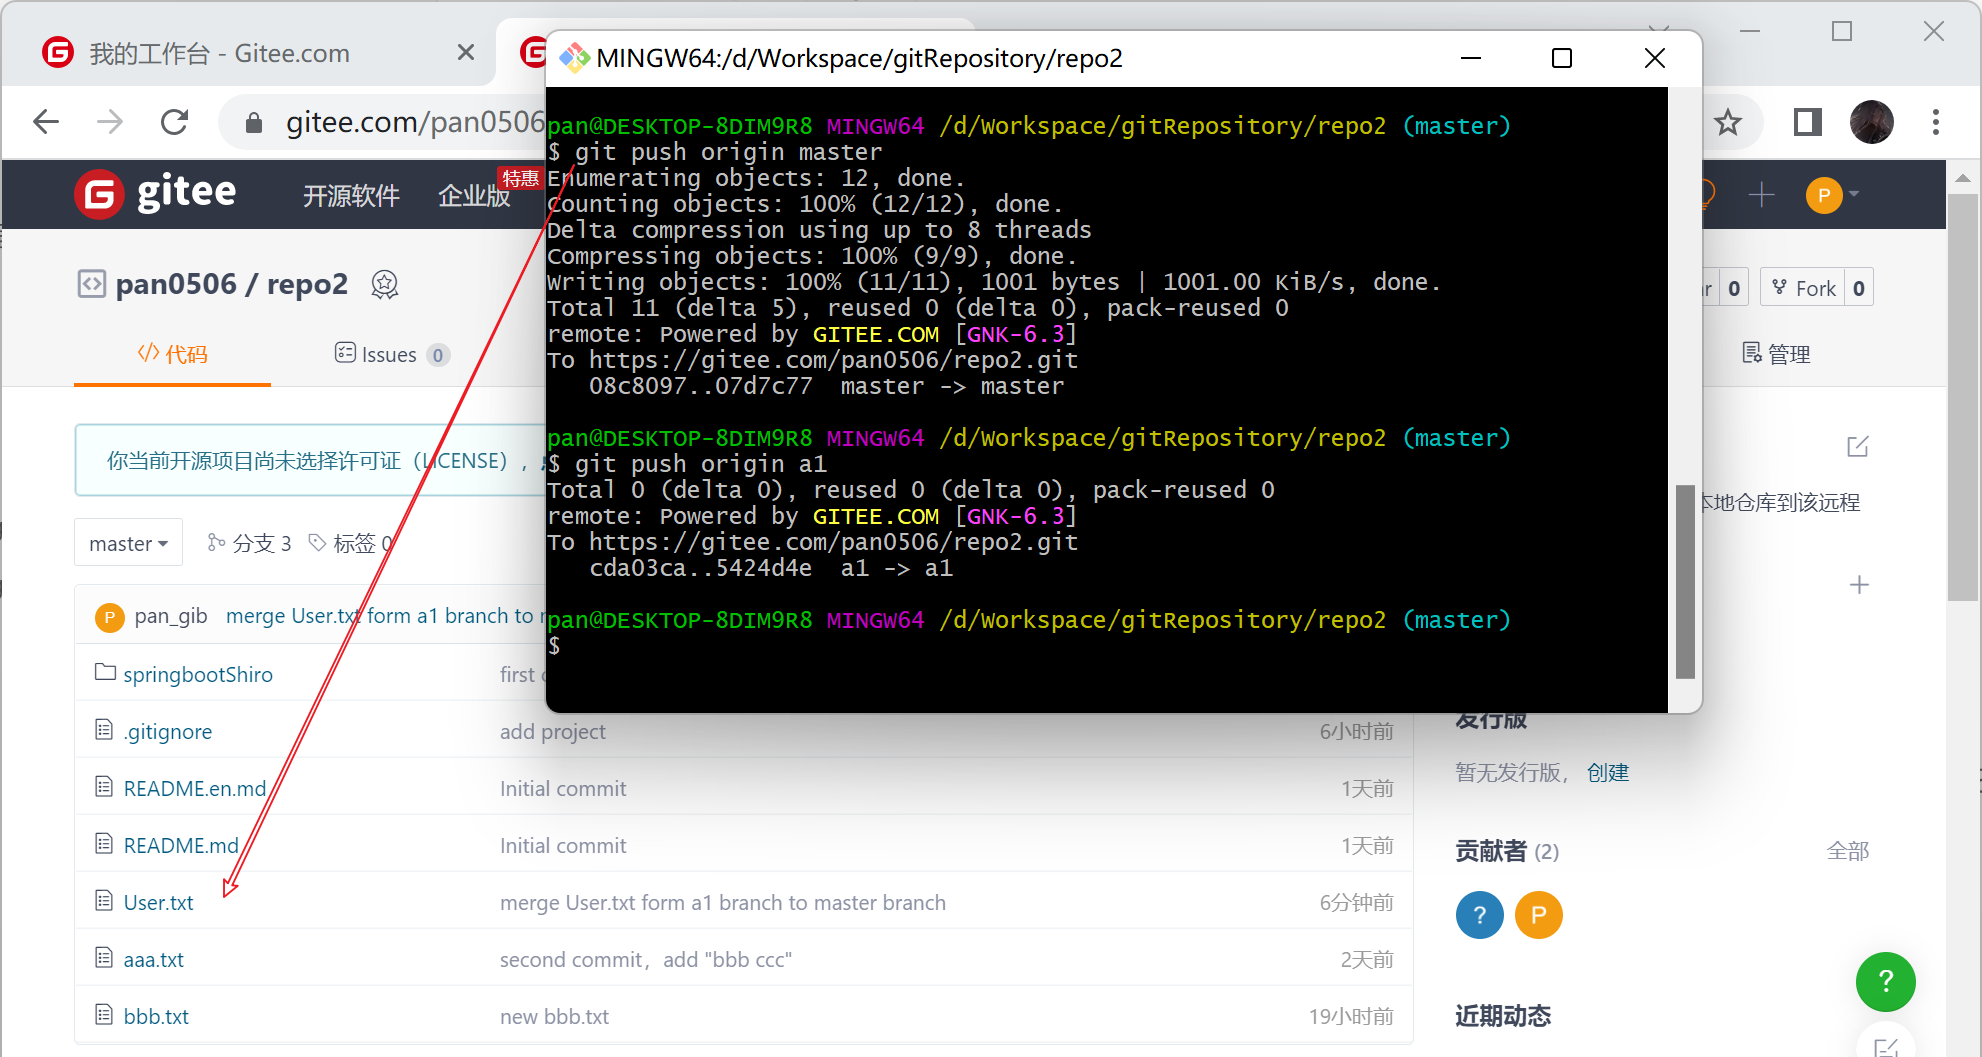Click the 创建 release link

(x=1607, y=772)
